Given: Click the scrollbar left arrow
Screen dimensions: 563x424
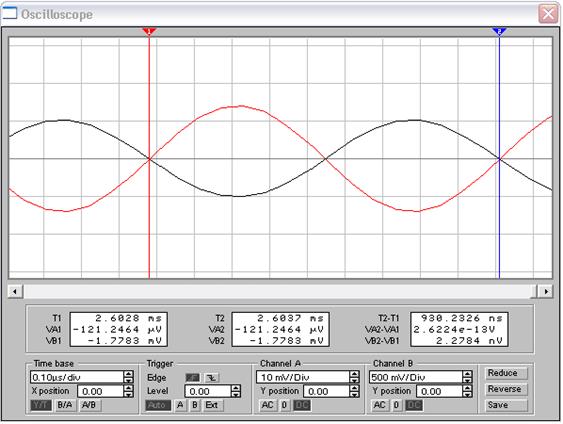Looking at the screenshot, I should (x=15, y=291).
